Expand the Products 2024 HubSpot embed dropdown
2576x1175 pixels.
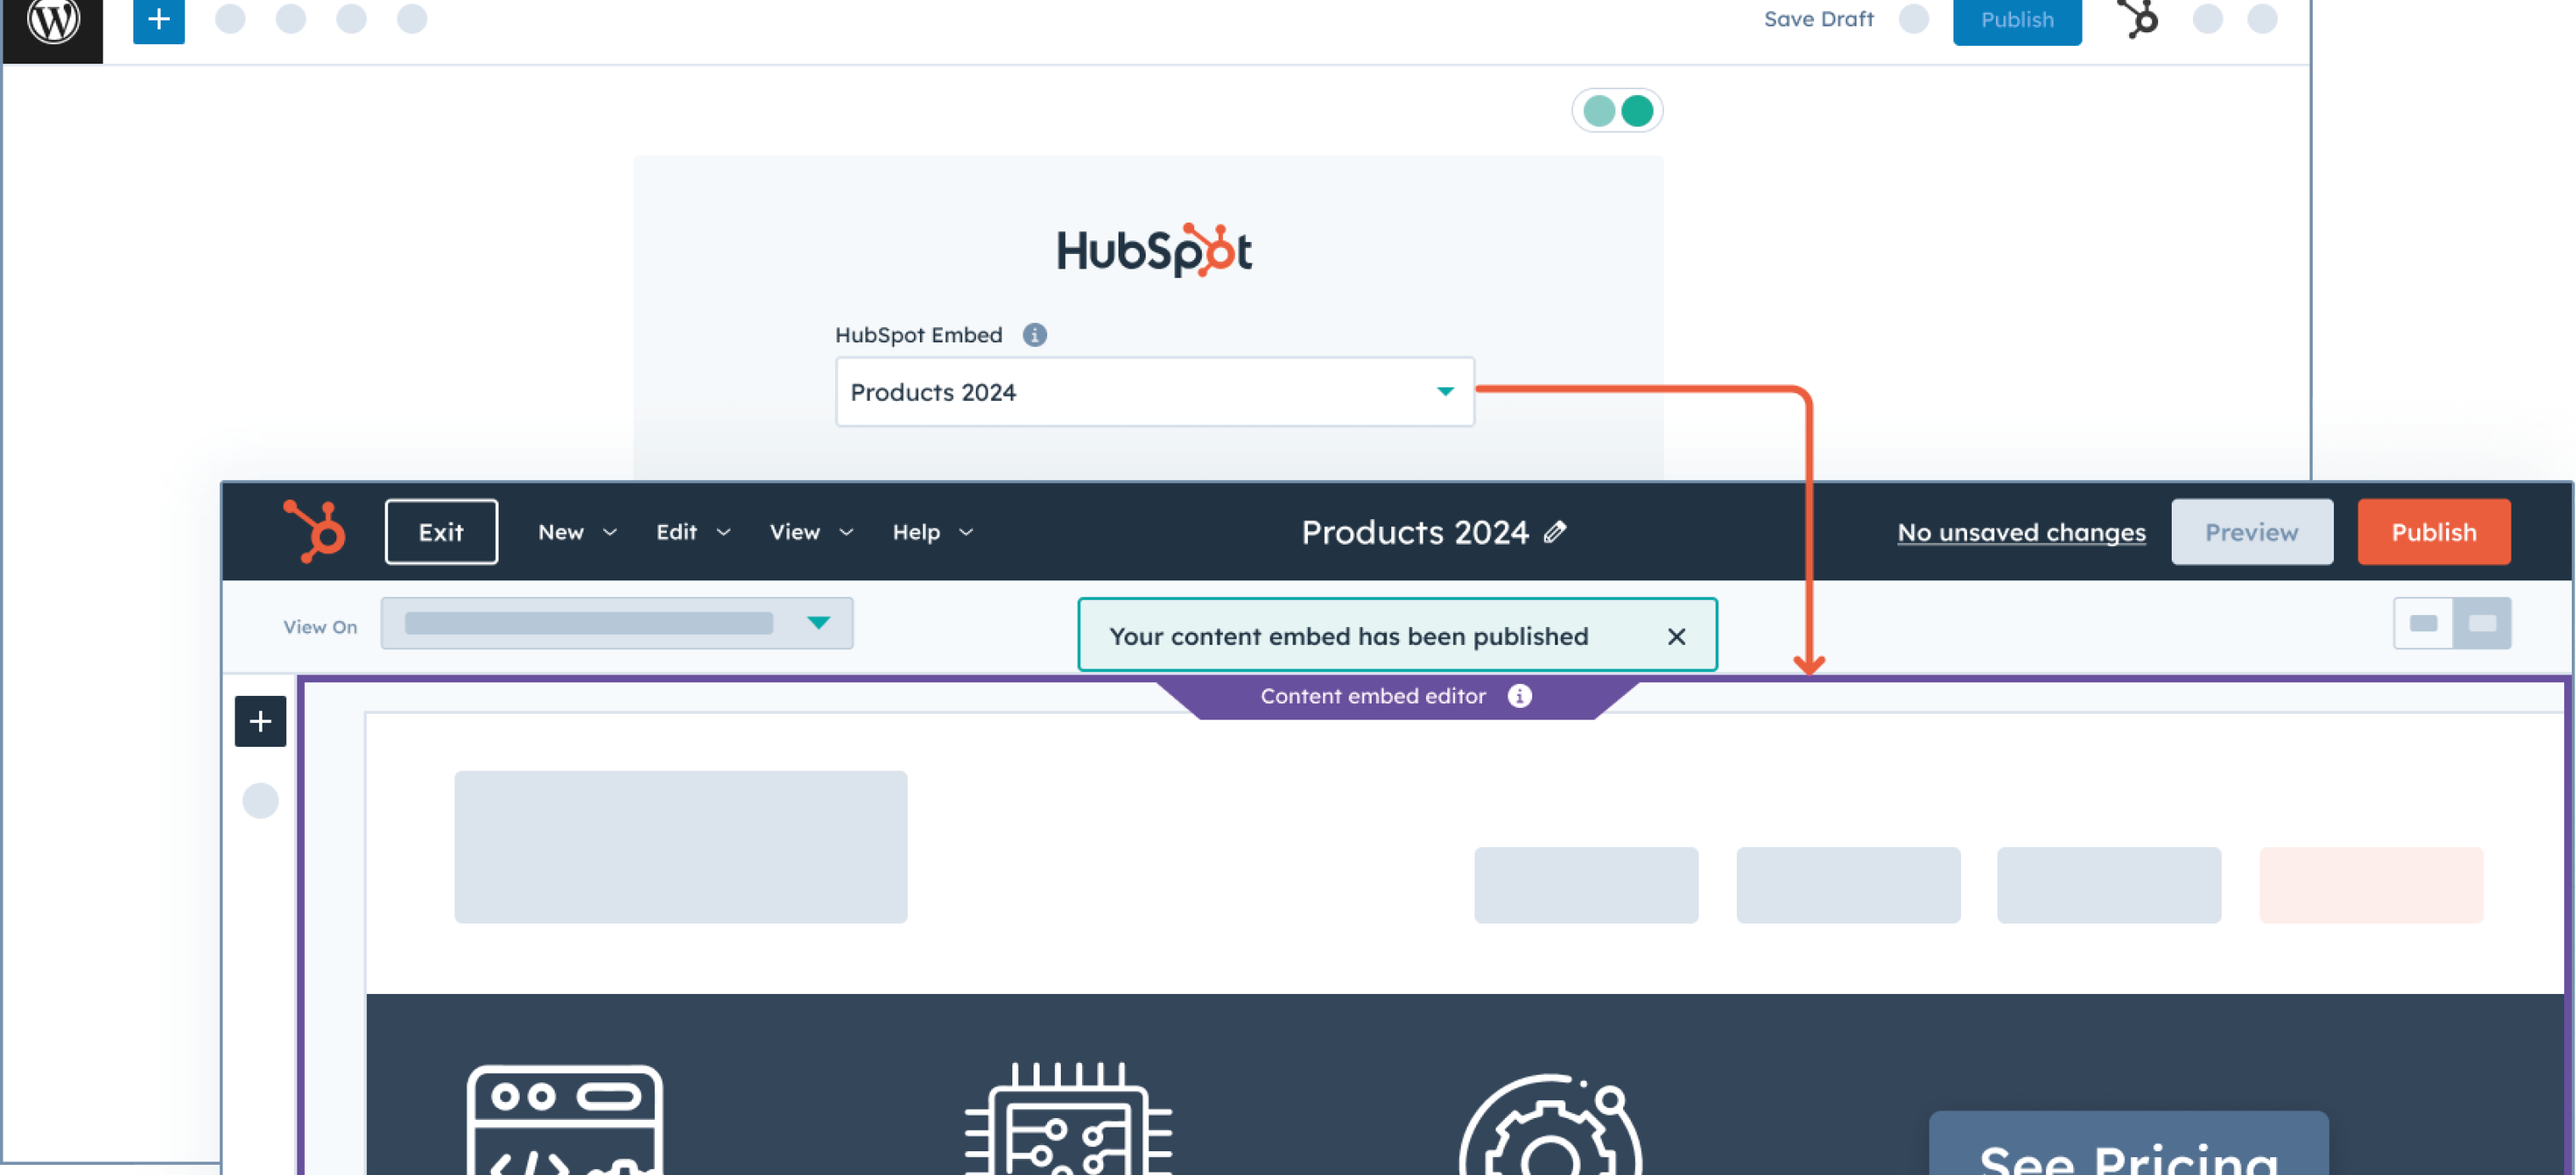pos(1442,393)
